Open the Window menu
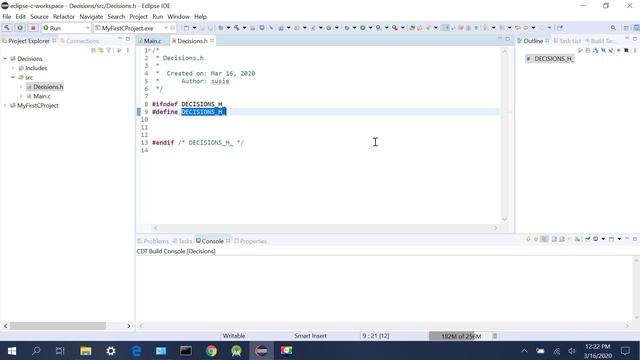The image size is (640, 360). (178, 17)
